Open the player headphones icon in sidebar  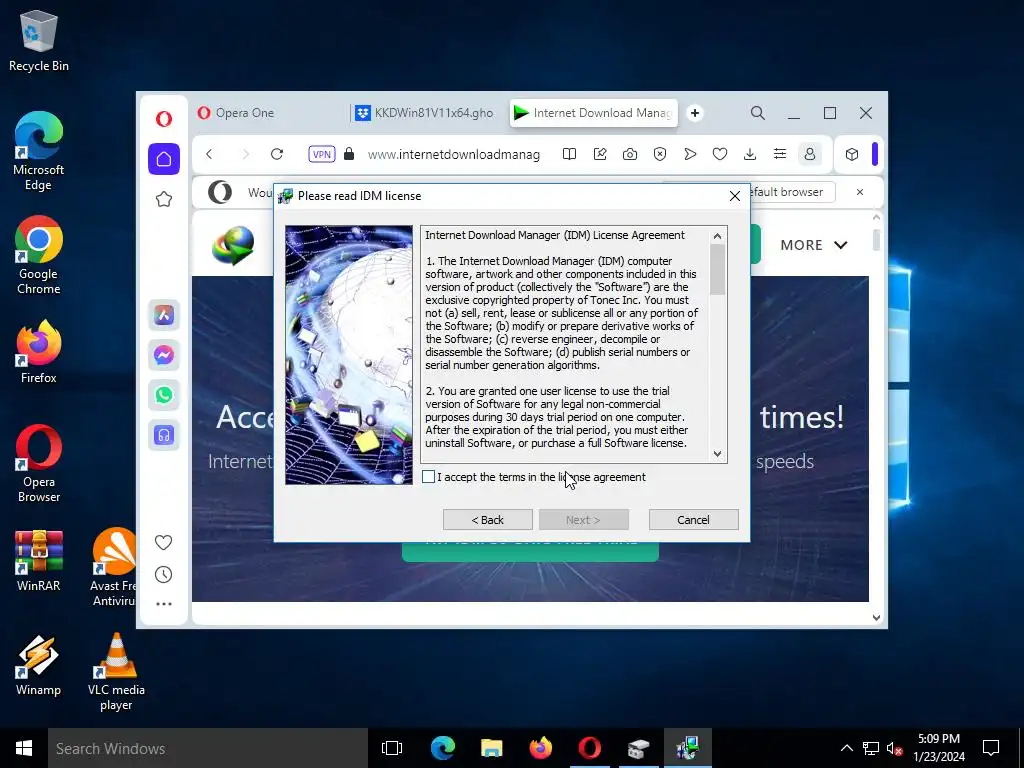tap(164, 435)
